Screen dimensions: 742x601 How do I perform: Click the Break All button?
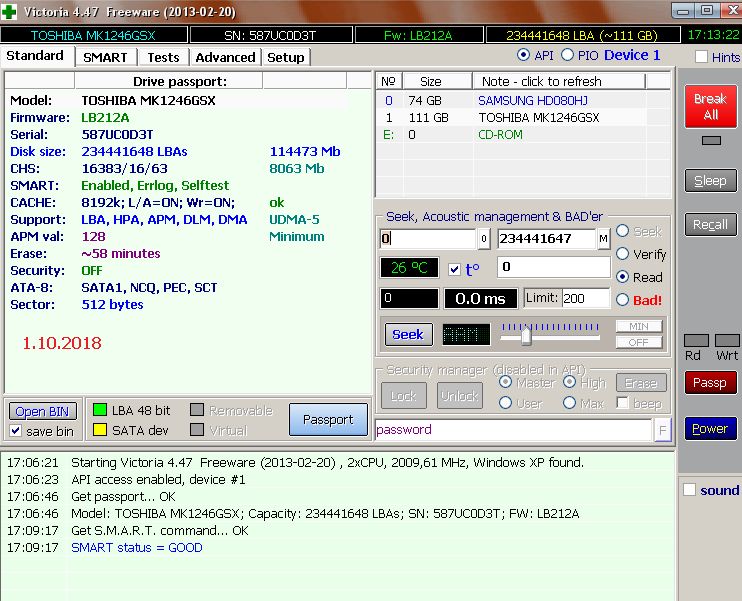[x=711, y=106]
